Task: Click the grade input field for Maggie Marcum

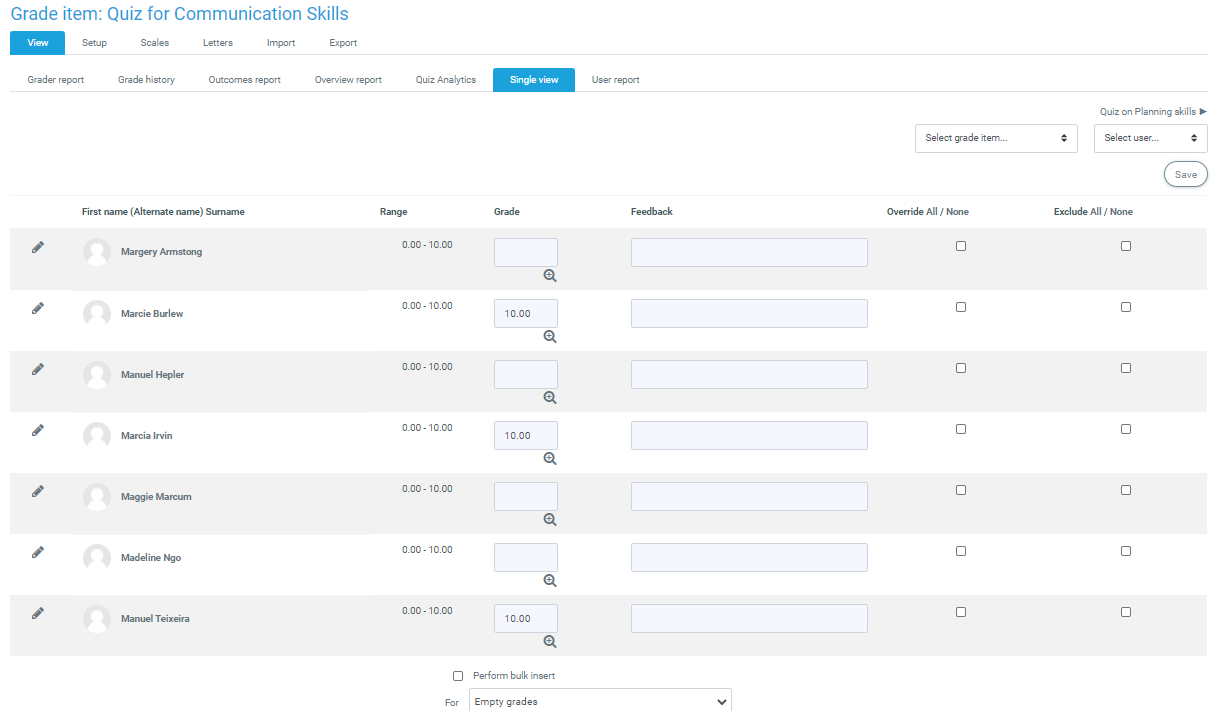Action: 526,497
